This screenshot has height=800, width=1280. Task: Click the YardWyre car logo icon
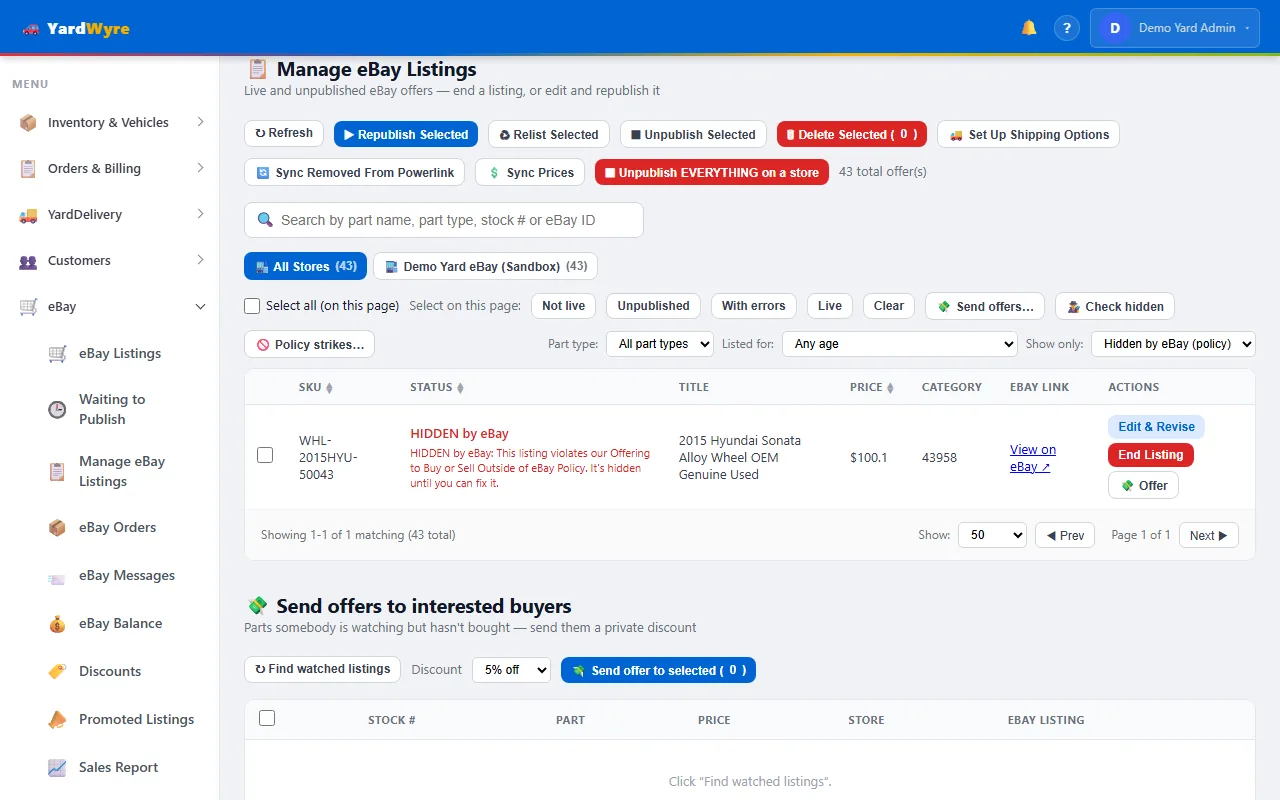[x=31, y=29]
